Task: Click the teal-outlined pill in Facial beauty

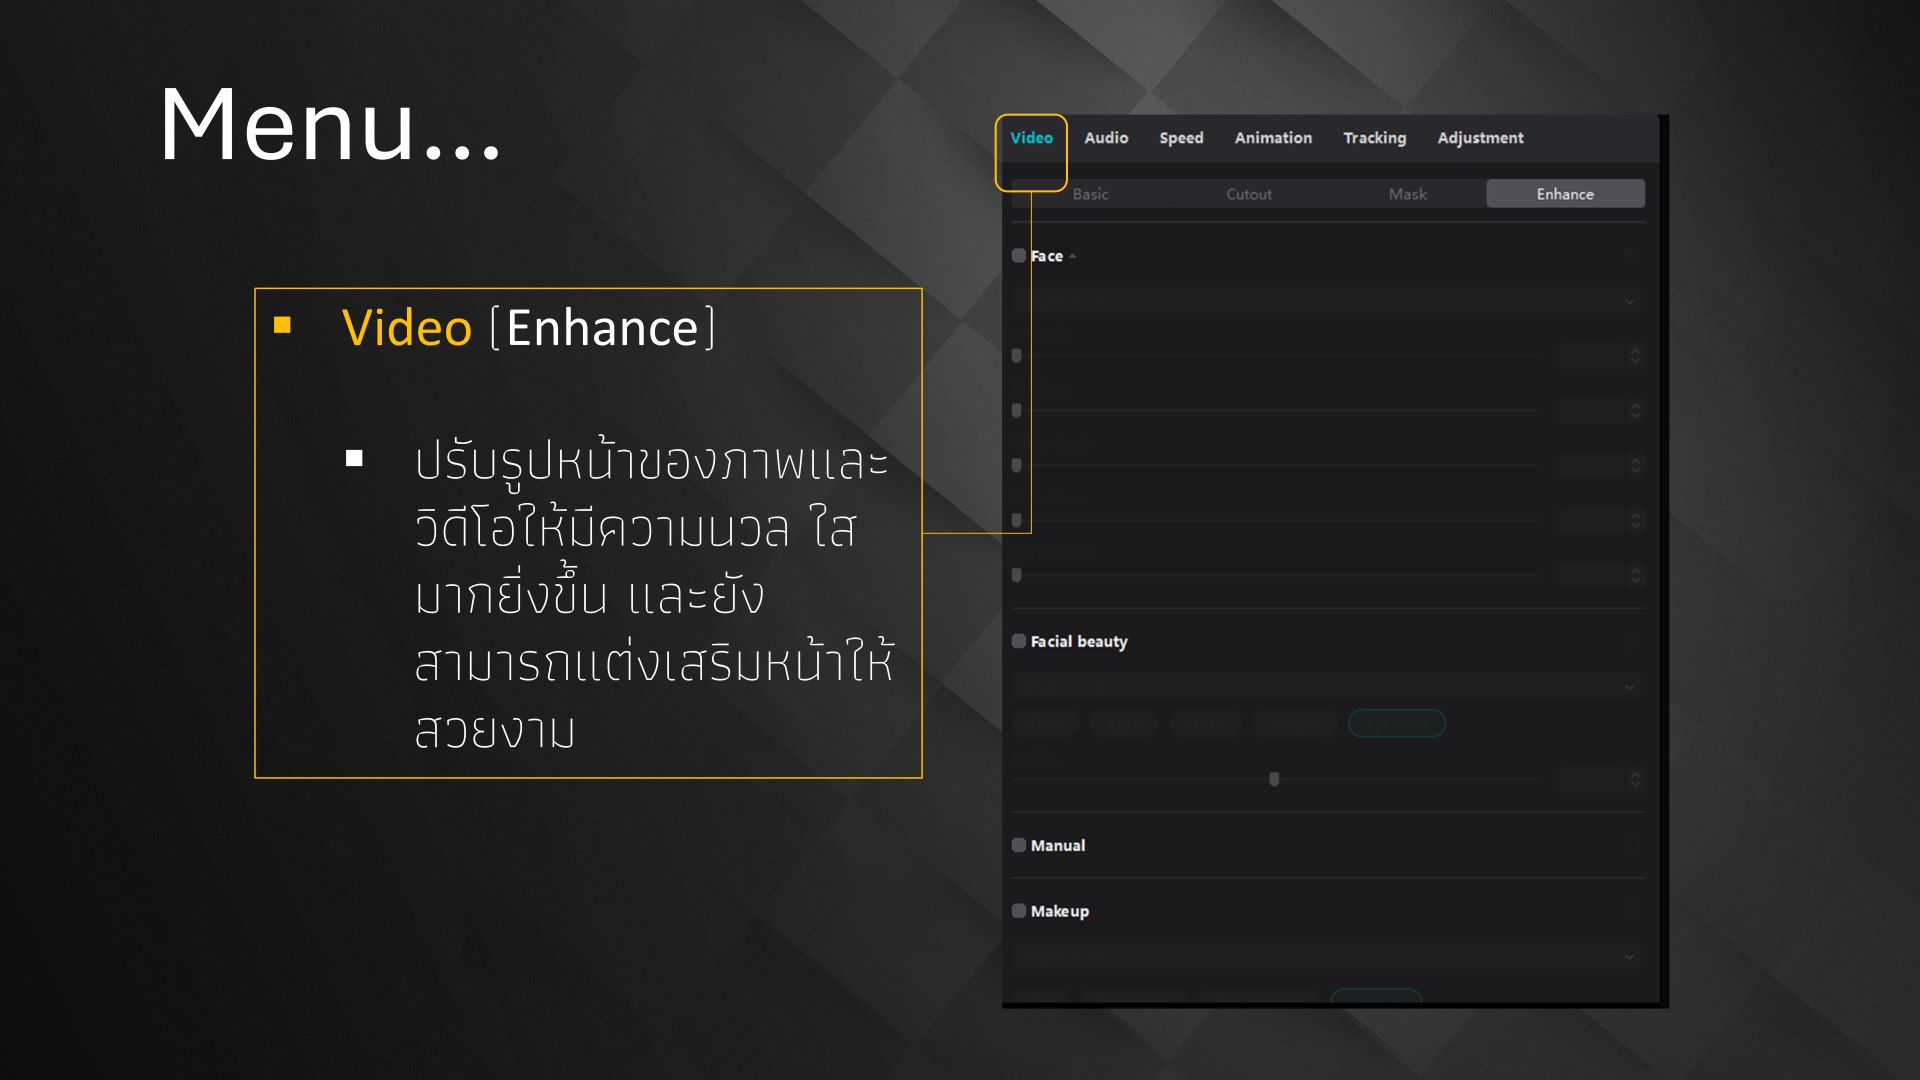Action: [x=1396, y=723]
